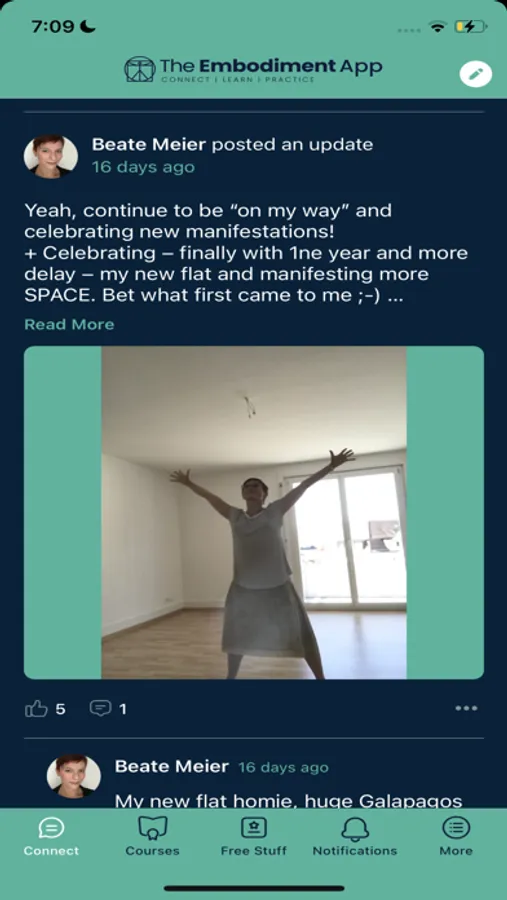Expand post text with Read More
Image resolution: width=507 pixels, height=900 pixels.
pos(69,324)
